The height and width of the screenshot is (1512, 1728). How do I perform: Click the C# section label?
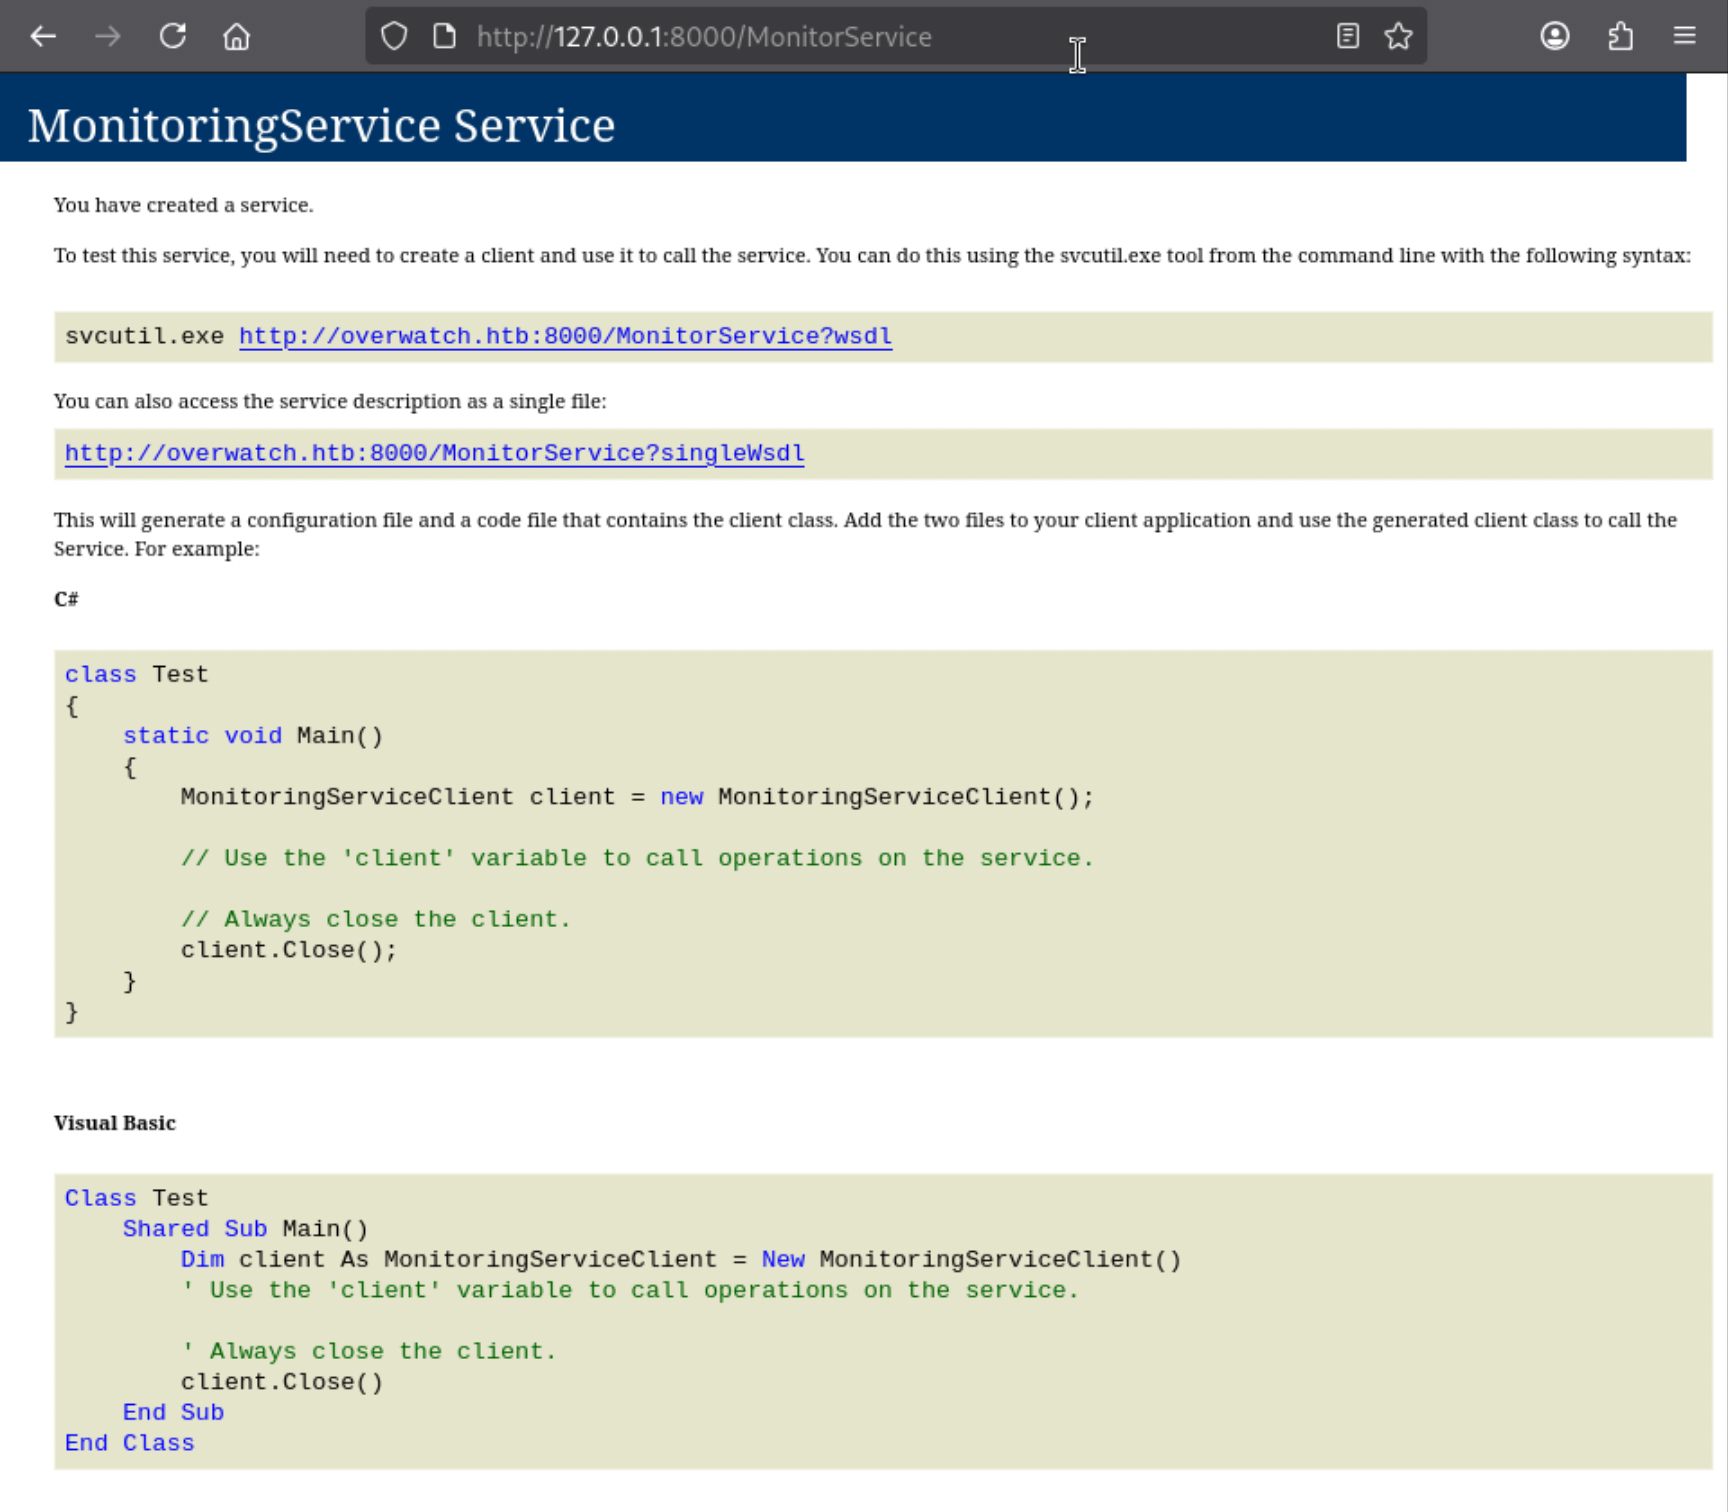66,599
